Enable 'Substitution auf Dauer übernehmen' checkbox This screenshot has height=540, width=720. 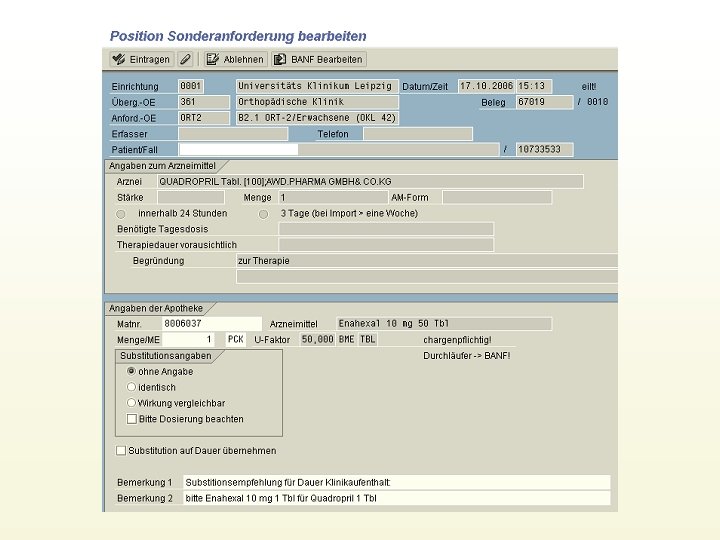pos(121,450)
